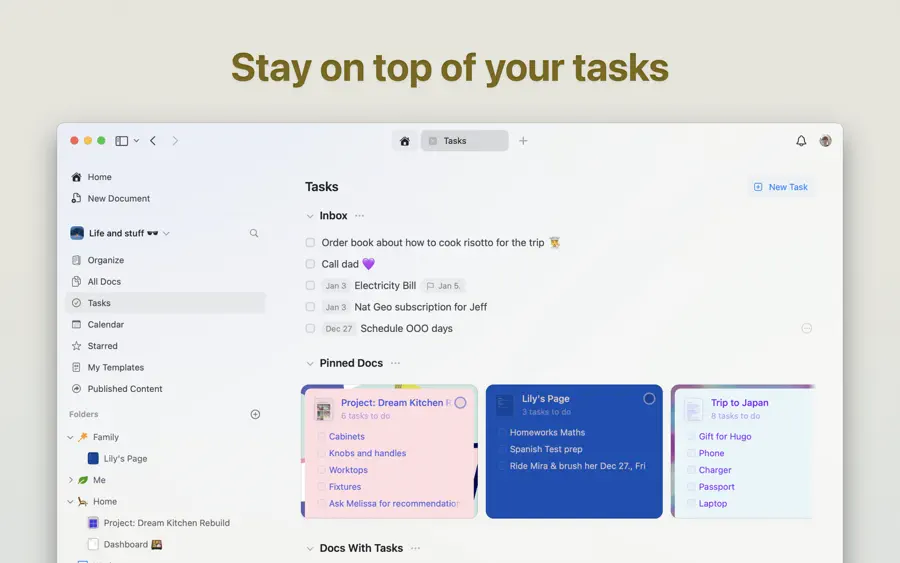Open Knobs and handles task link
Screen dimensions: 900x563
367,453
